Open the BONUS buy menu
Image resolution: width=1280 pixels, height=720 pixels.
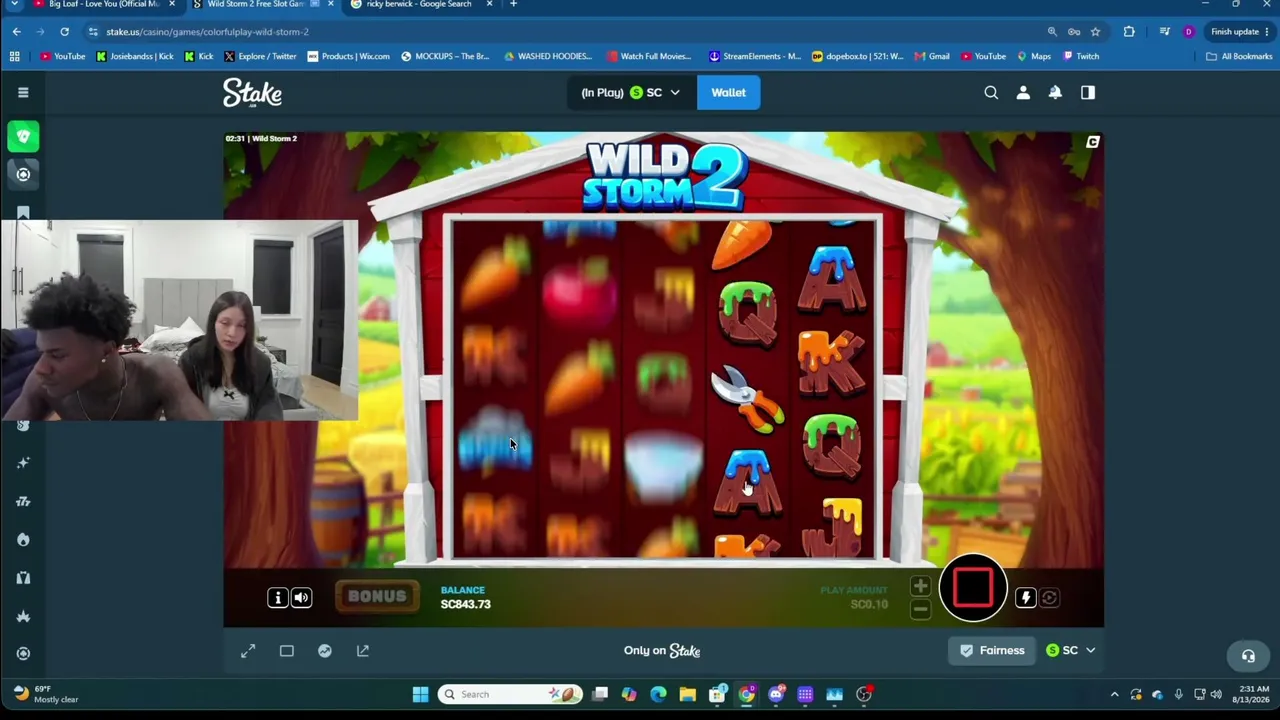click(377, 597)
